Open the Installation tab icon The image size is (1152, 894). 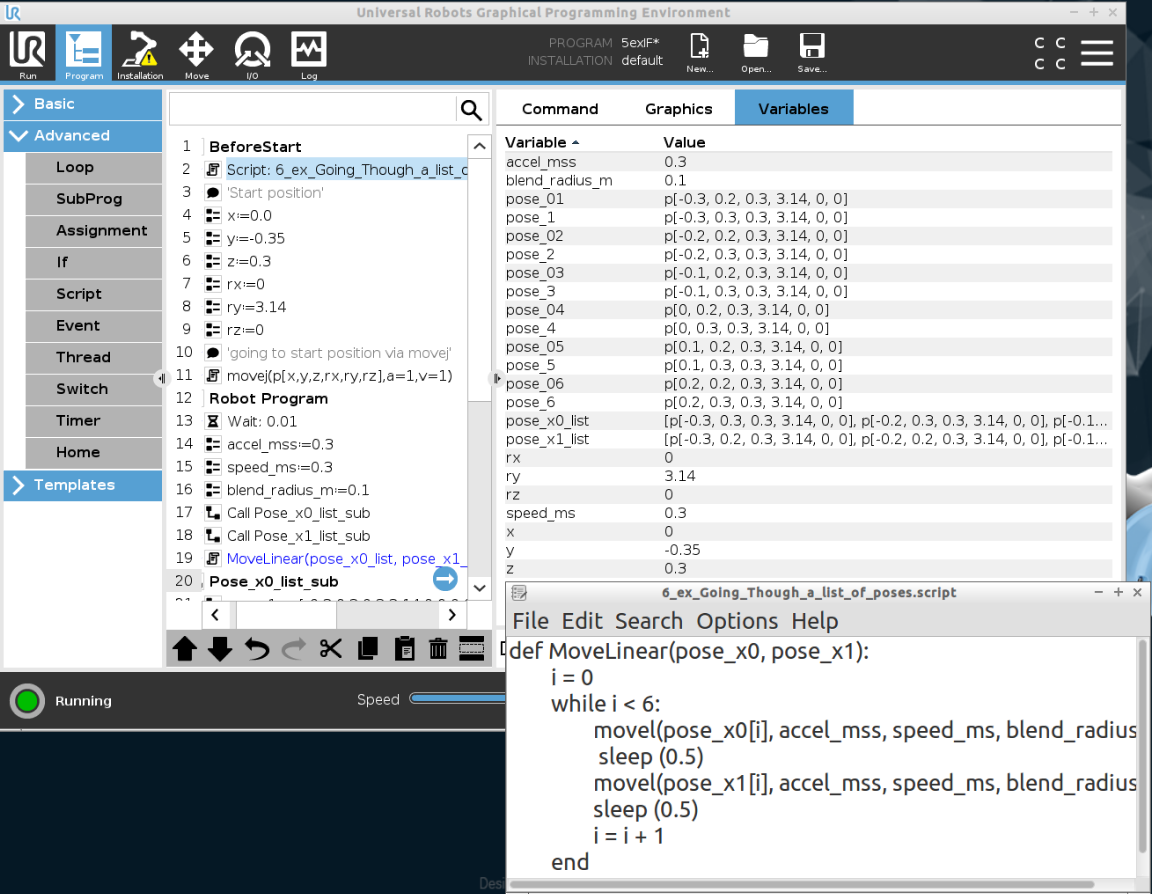pyautogui.click(x=140, y=54)
